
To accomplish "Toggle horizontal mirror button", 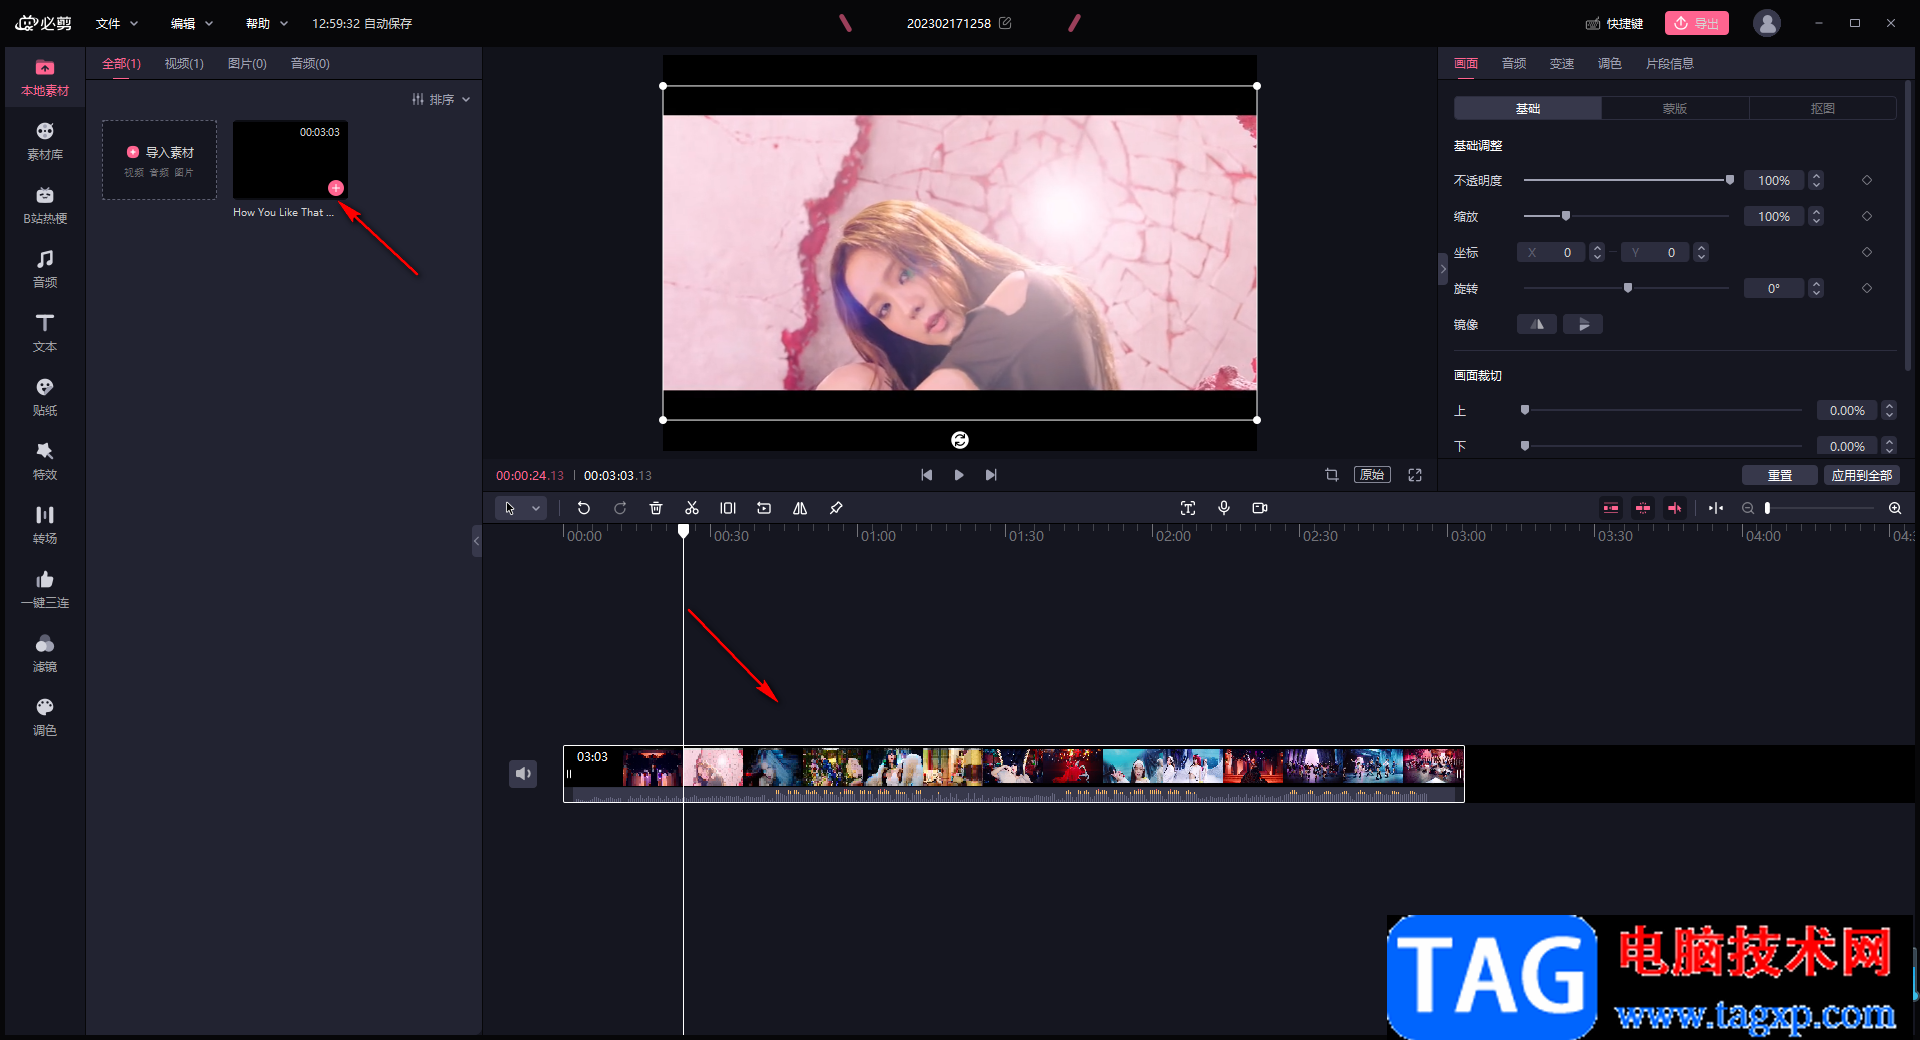I will (1537, 324).
